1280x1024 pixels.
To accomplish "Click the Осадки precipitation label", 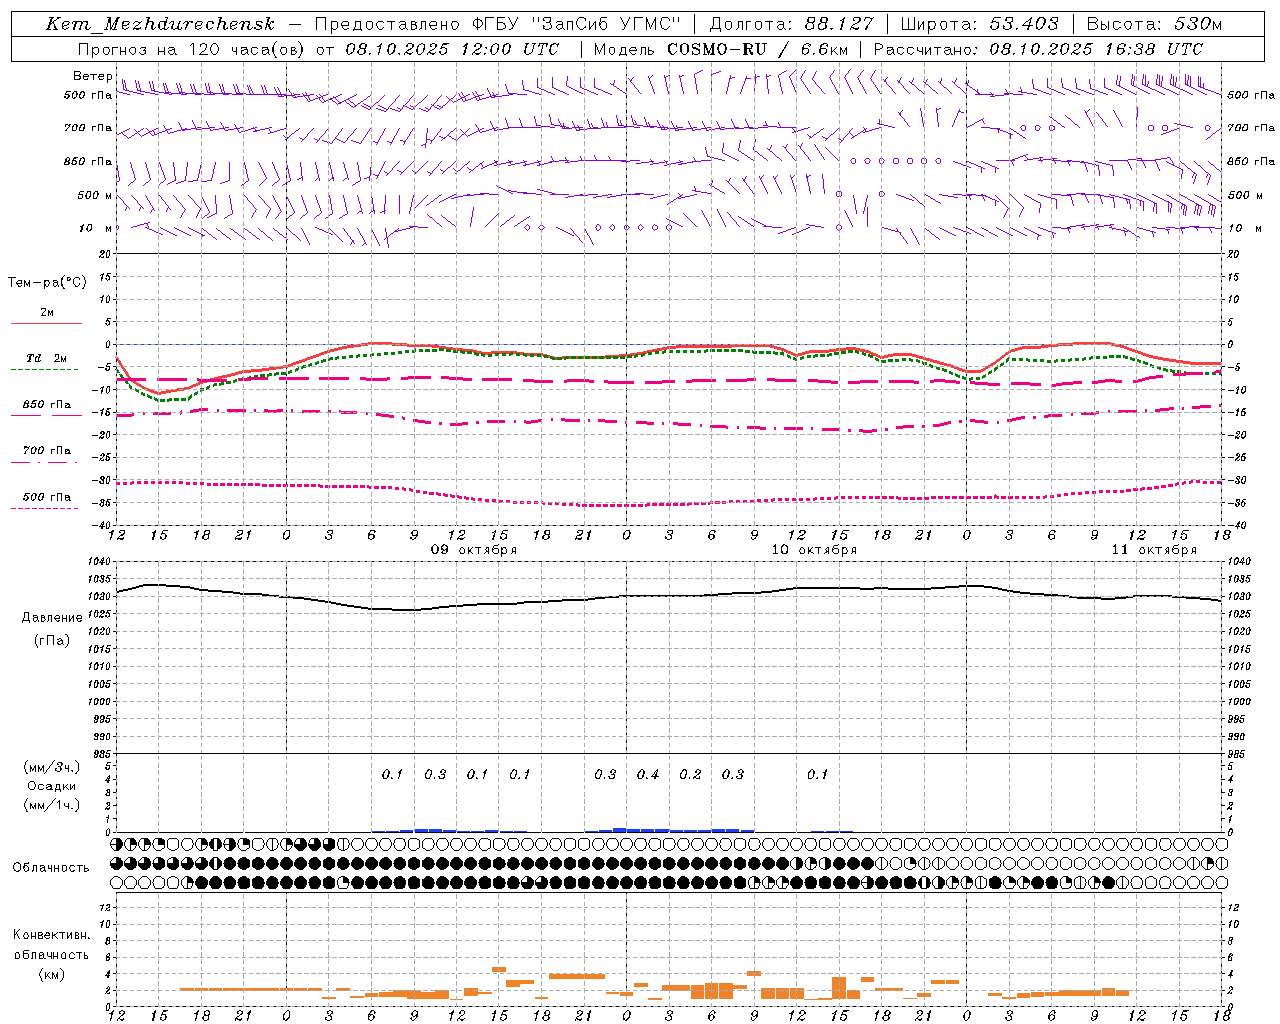I will 52,786.
